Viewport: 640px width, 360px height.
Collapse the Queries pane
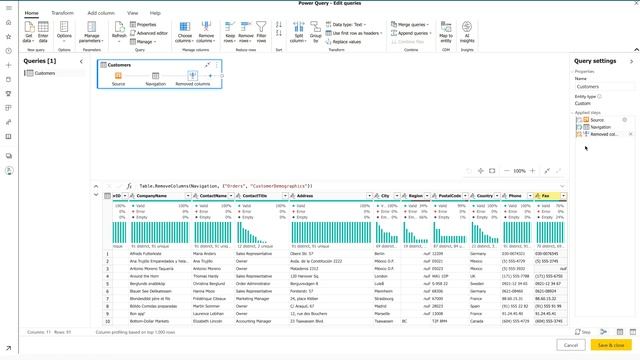[81, 61]
